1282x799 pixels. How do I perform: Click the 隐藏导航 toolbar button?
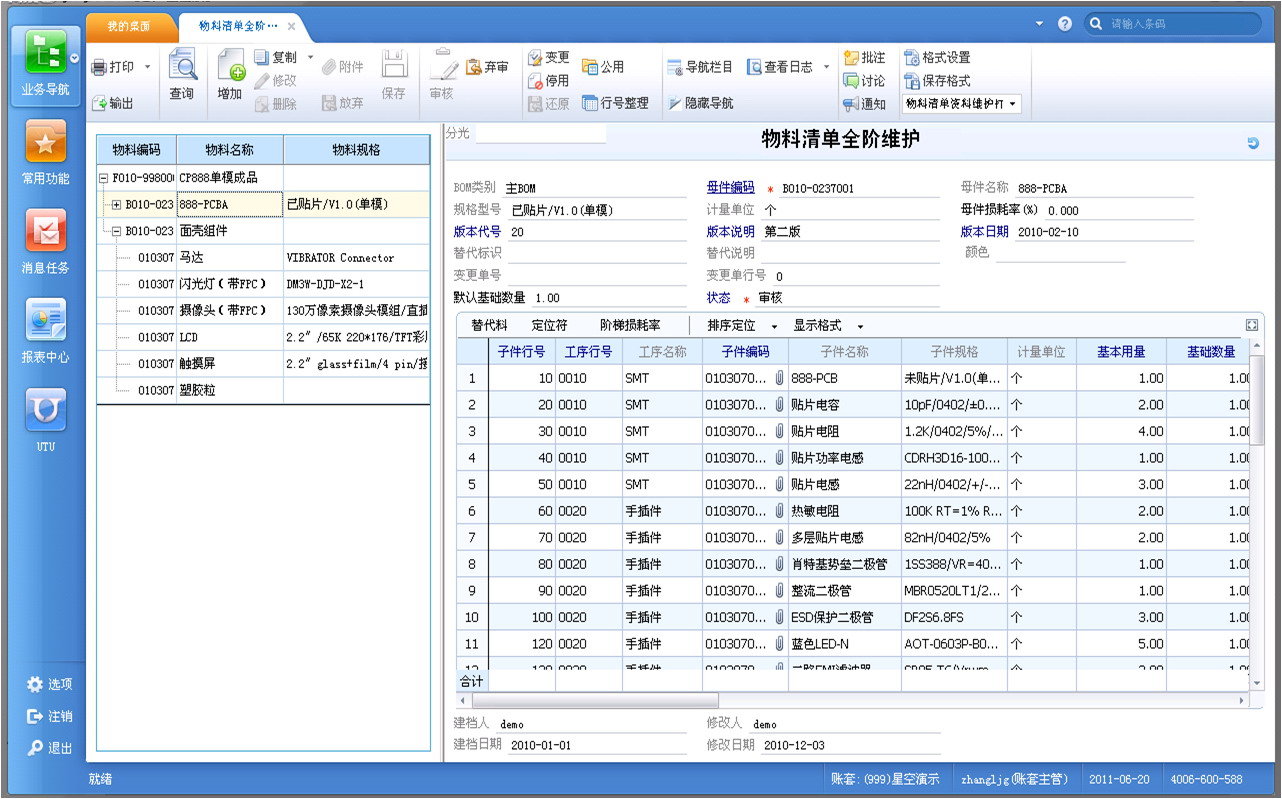pos(700,103)
